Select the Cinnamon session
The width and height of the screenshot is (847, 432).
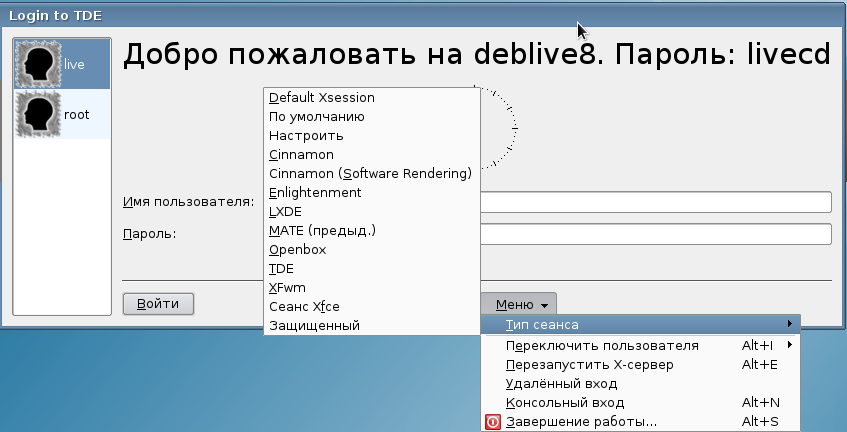[372, 154]
